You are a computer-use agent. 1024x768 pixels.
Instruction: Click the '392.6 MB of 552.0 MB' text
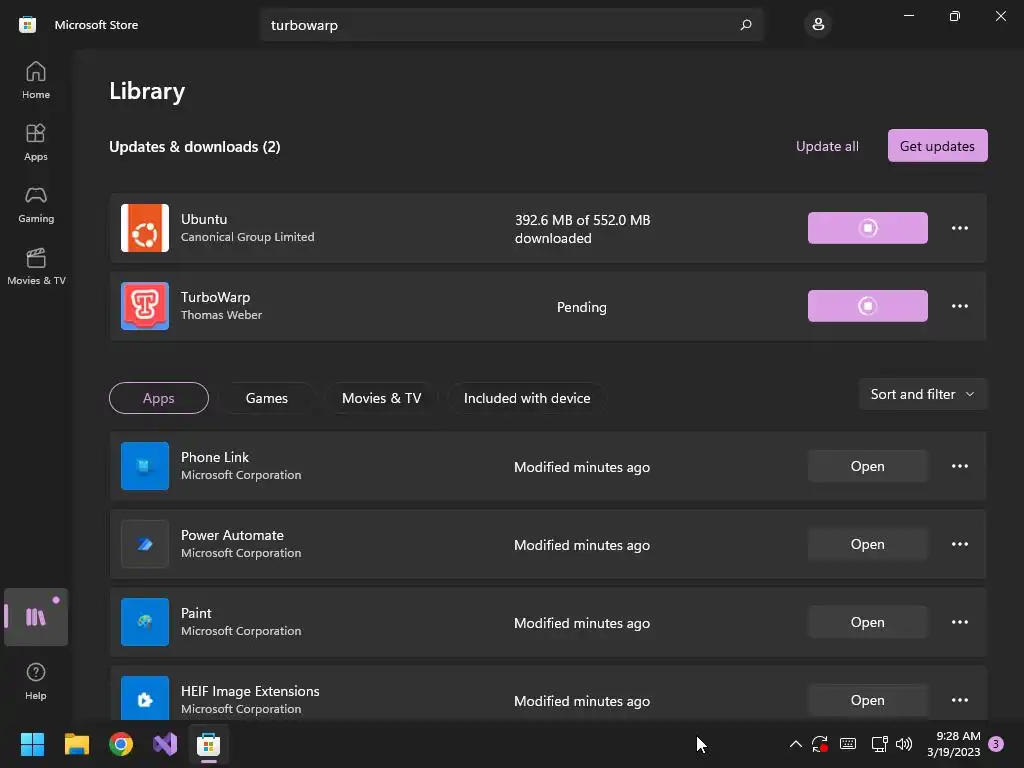pyautogui.click(x=583, y=220)
